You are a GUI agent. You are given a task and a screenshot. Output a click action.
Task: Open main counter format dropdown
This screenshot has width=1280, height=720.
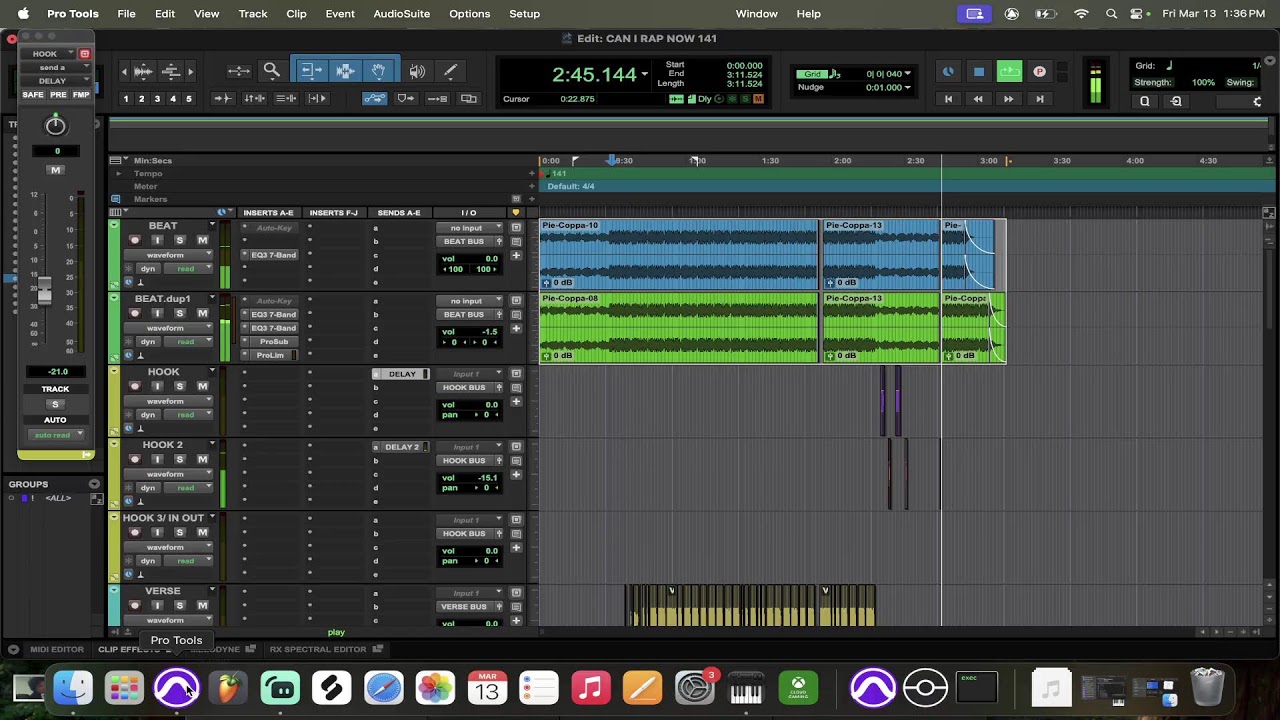[645, 74]
